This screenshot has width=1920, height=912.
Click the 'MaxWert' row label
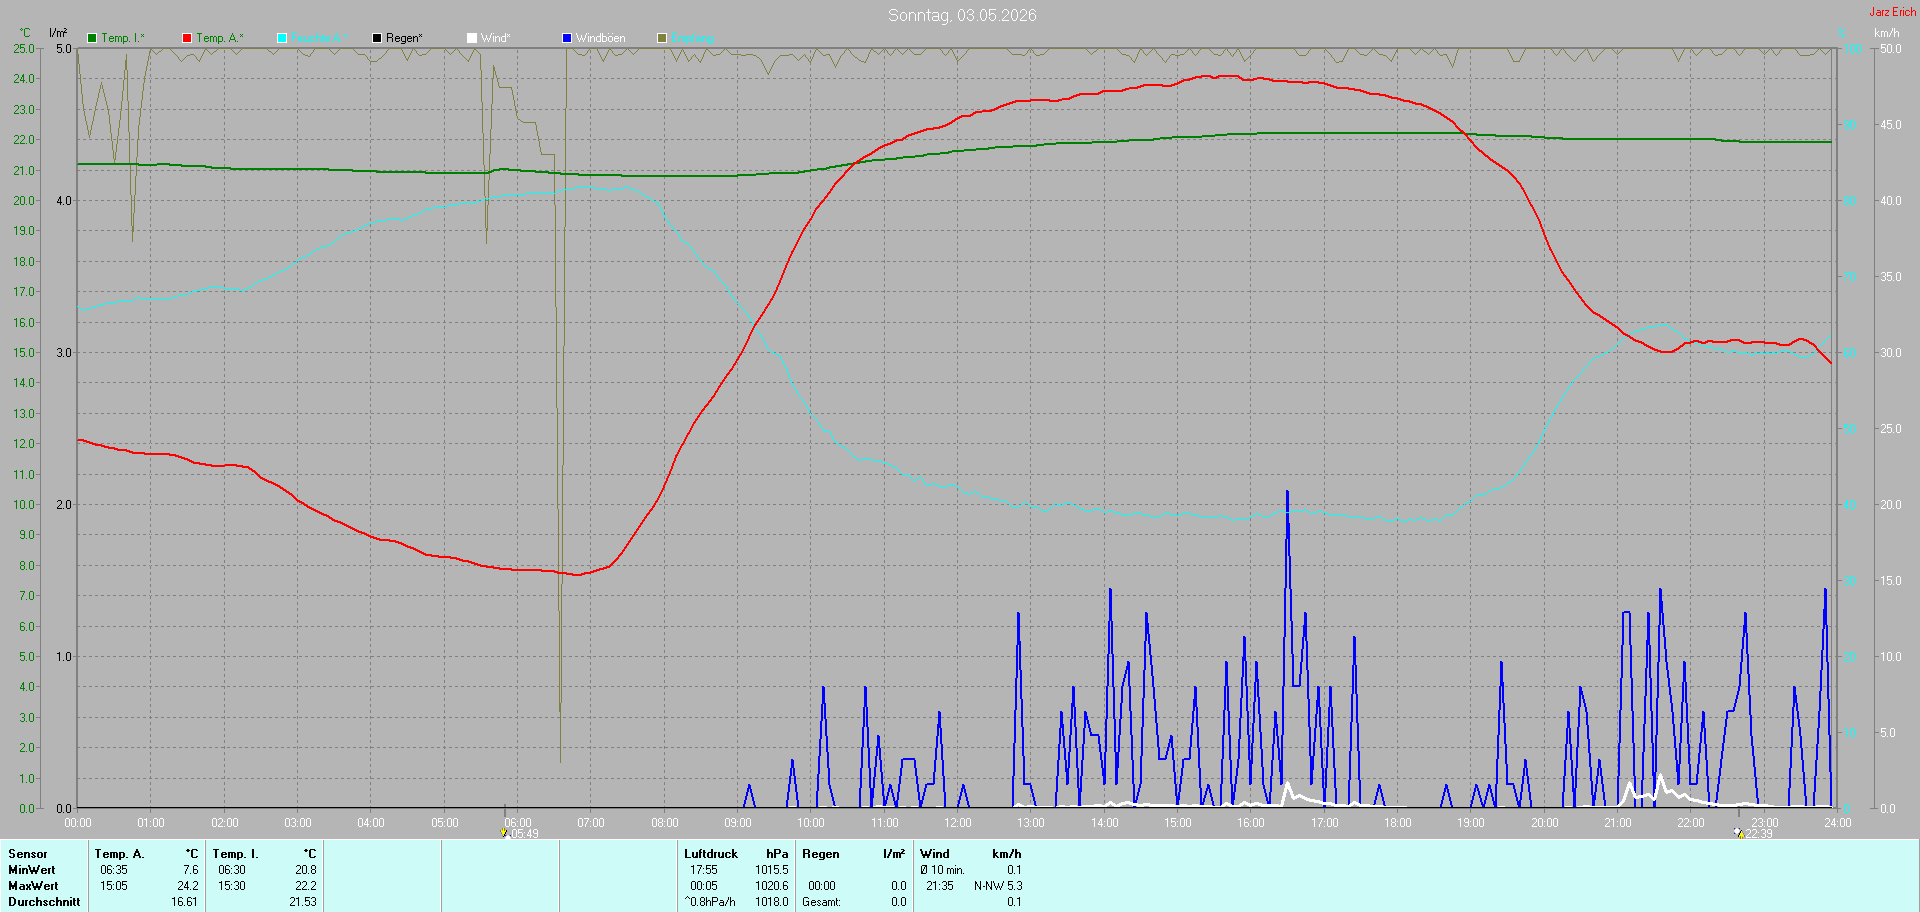coord(33,886)
